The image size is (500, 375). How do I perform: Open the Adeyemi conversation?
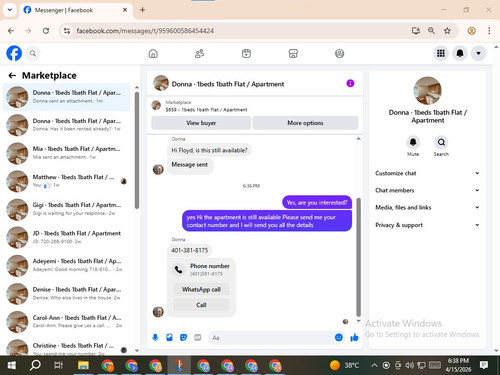[x=66, y=265]
